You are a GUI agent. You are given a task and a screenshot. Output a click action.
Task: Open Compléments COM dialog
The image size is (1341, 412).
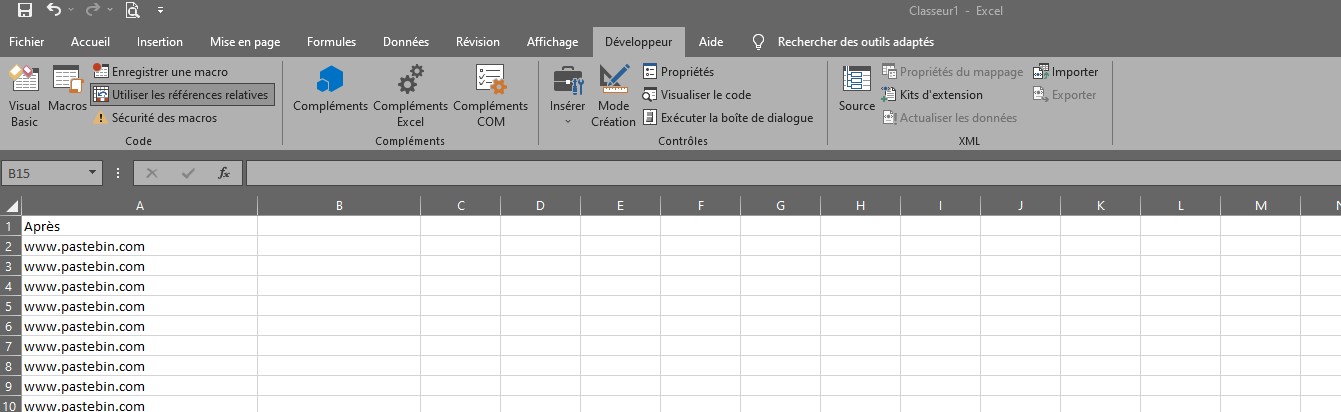[490, 96]
